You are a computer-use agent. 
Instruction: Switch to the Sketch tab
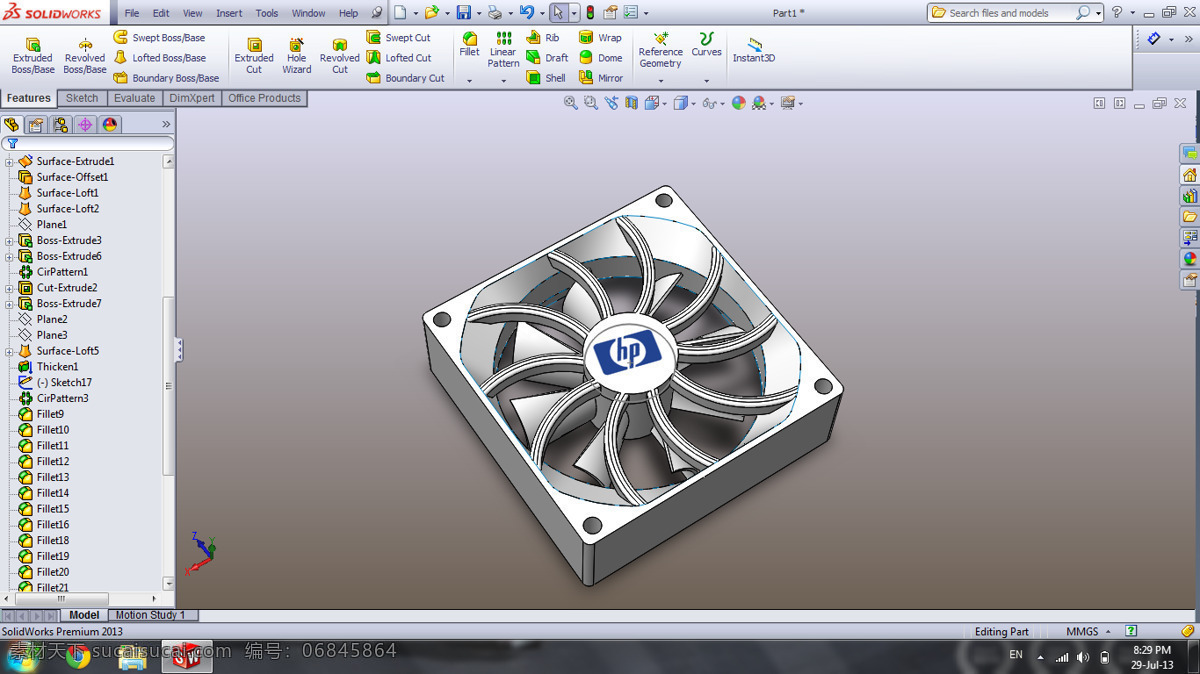pos(82,98)
